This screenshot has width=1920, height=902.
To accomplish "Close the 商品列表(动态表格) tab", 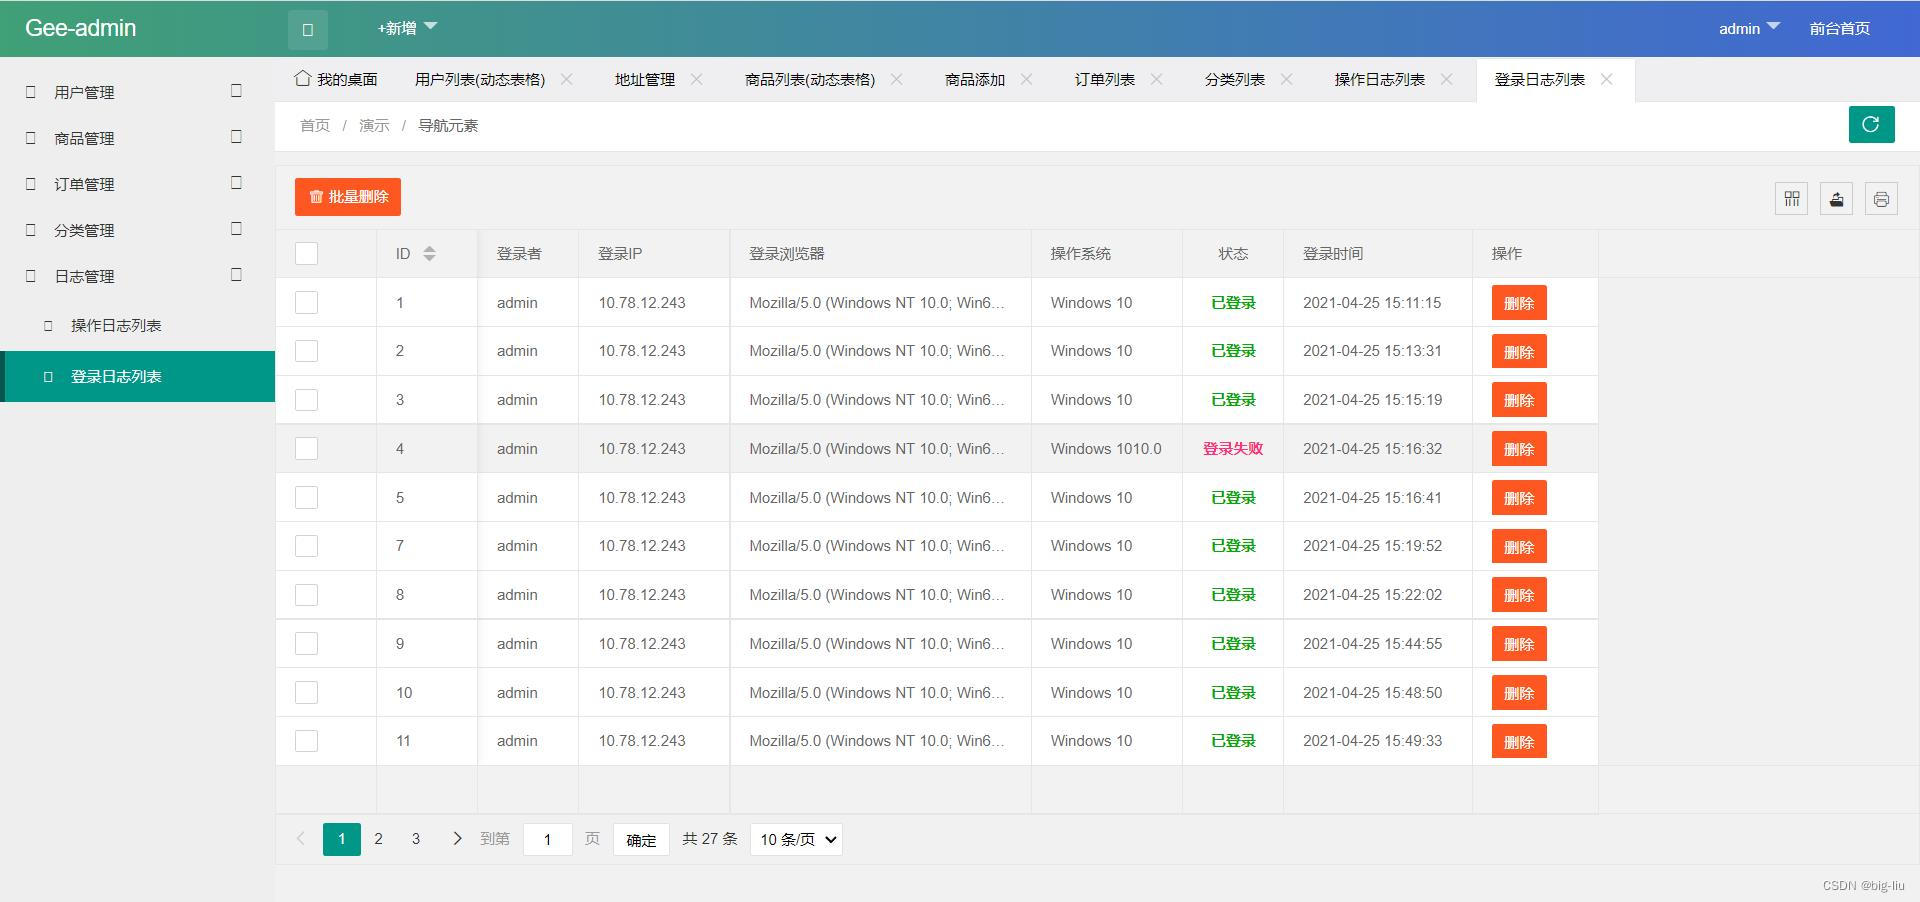I will click(897, 79).
